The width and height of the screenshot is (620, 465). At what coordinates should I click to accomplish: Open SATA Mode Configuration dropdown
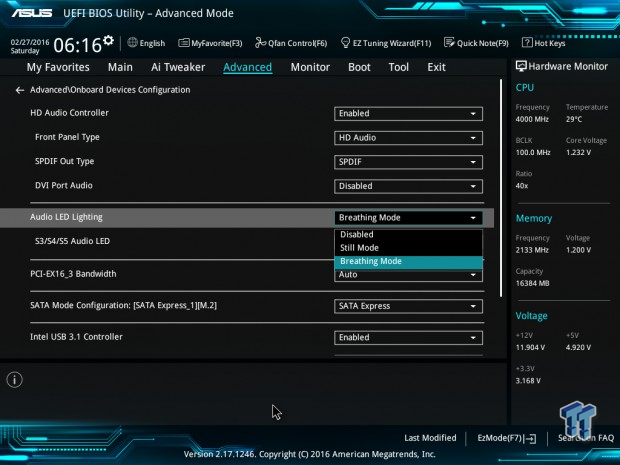click(x=408, y=306)
